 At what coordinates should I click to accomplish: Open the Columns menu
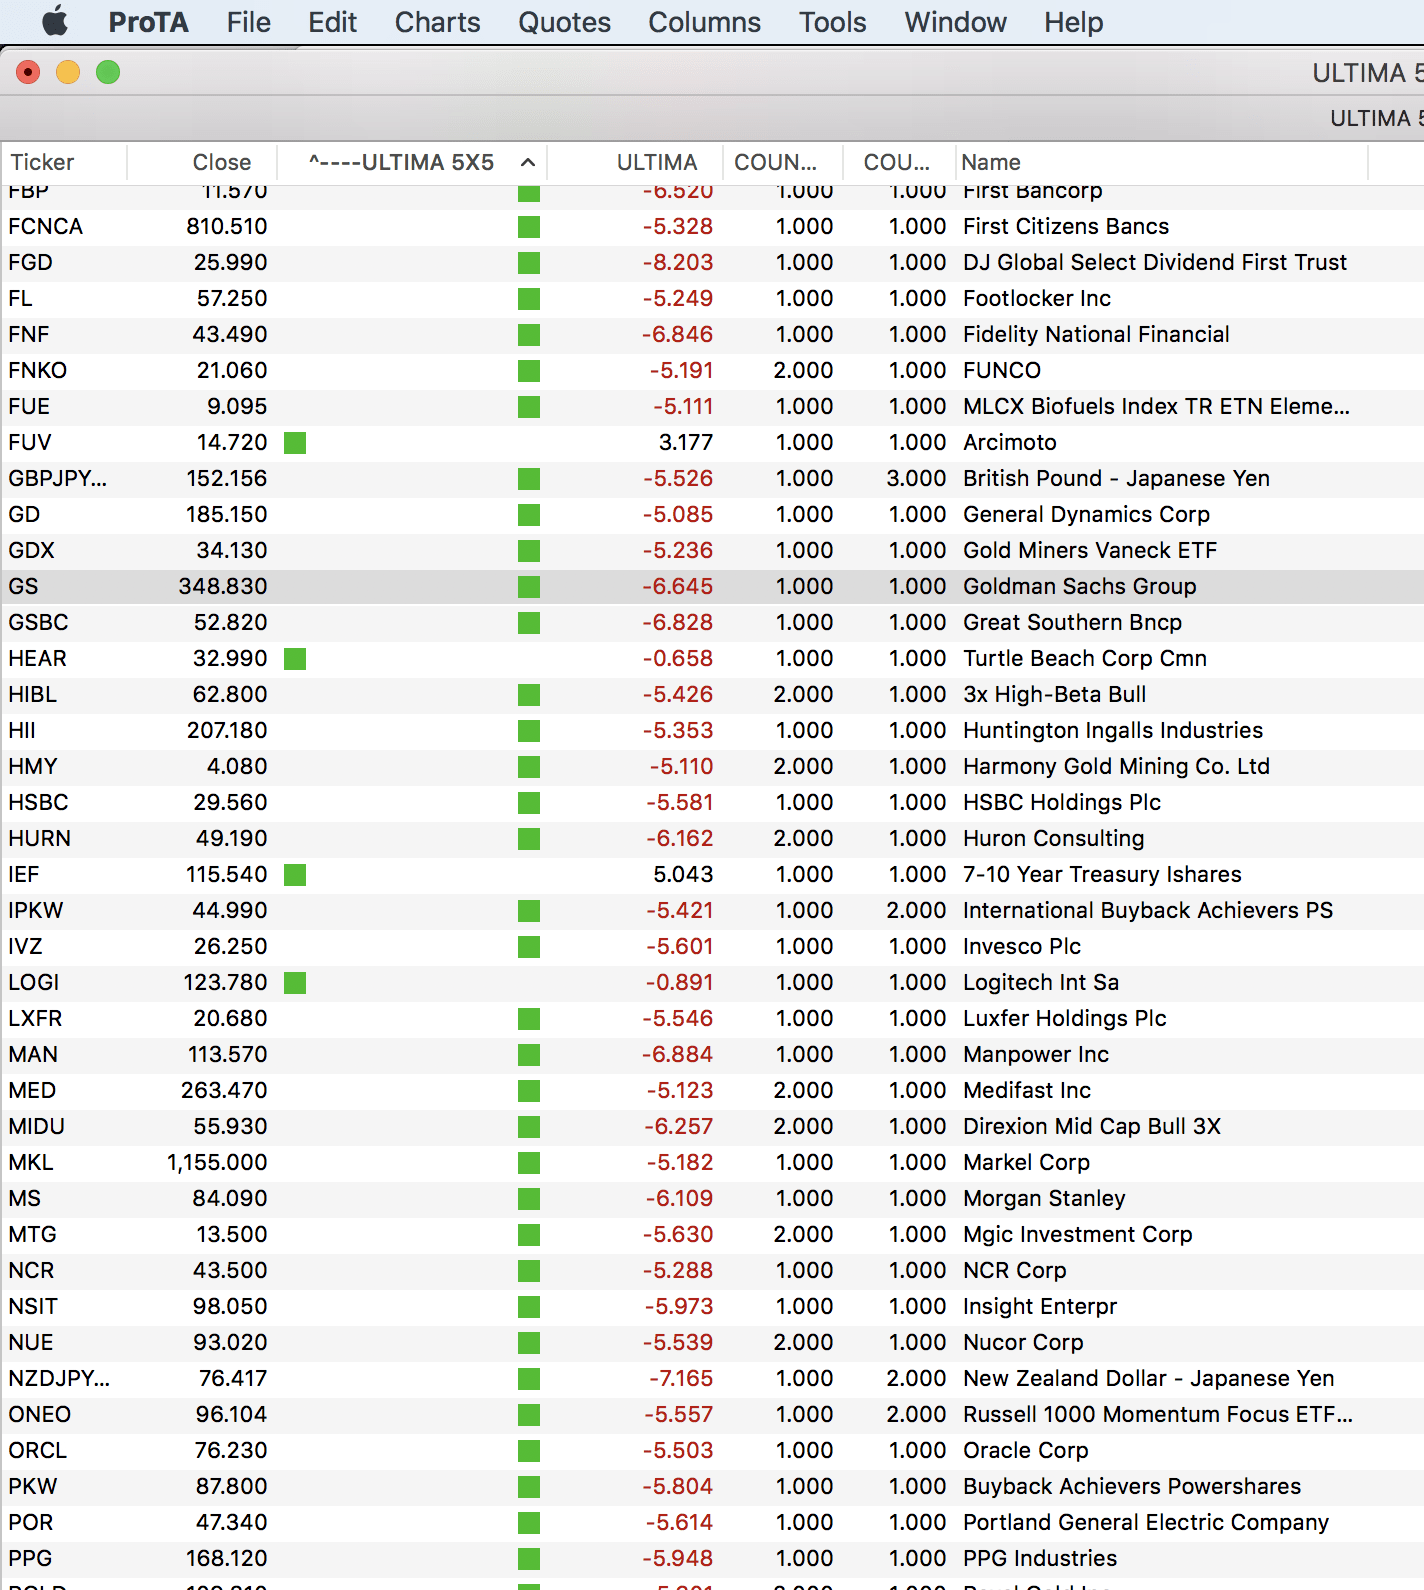(704, 22)
